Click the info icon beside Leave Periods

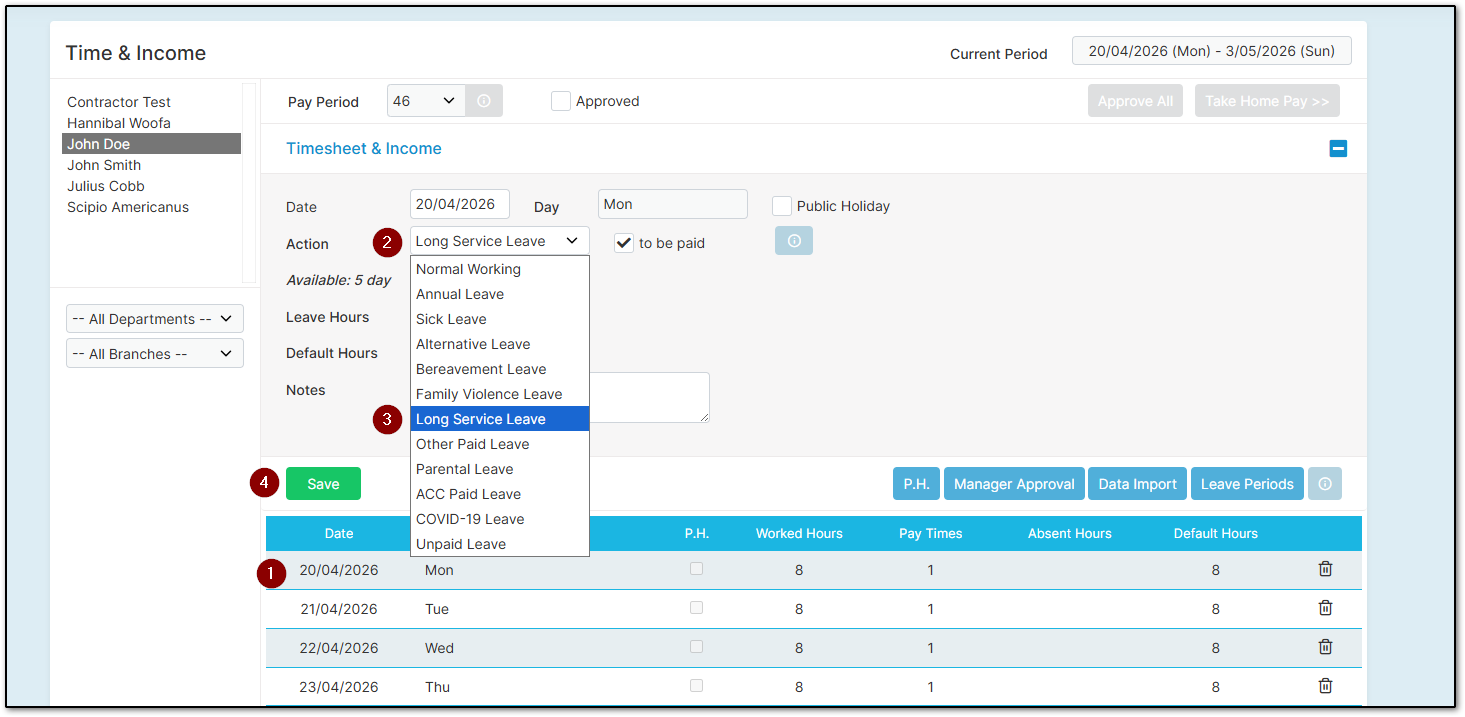[x=1325, y=484]
